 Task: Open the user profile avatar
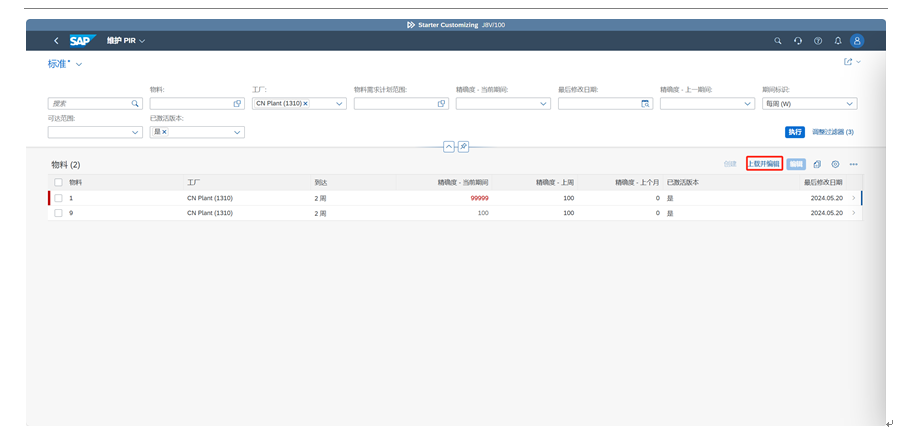click(856, 41)
